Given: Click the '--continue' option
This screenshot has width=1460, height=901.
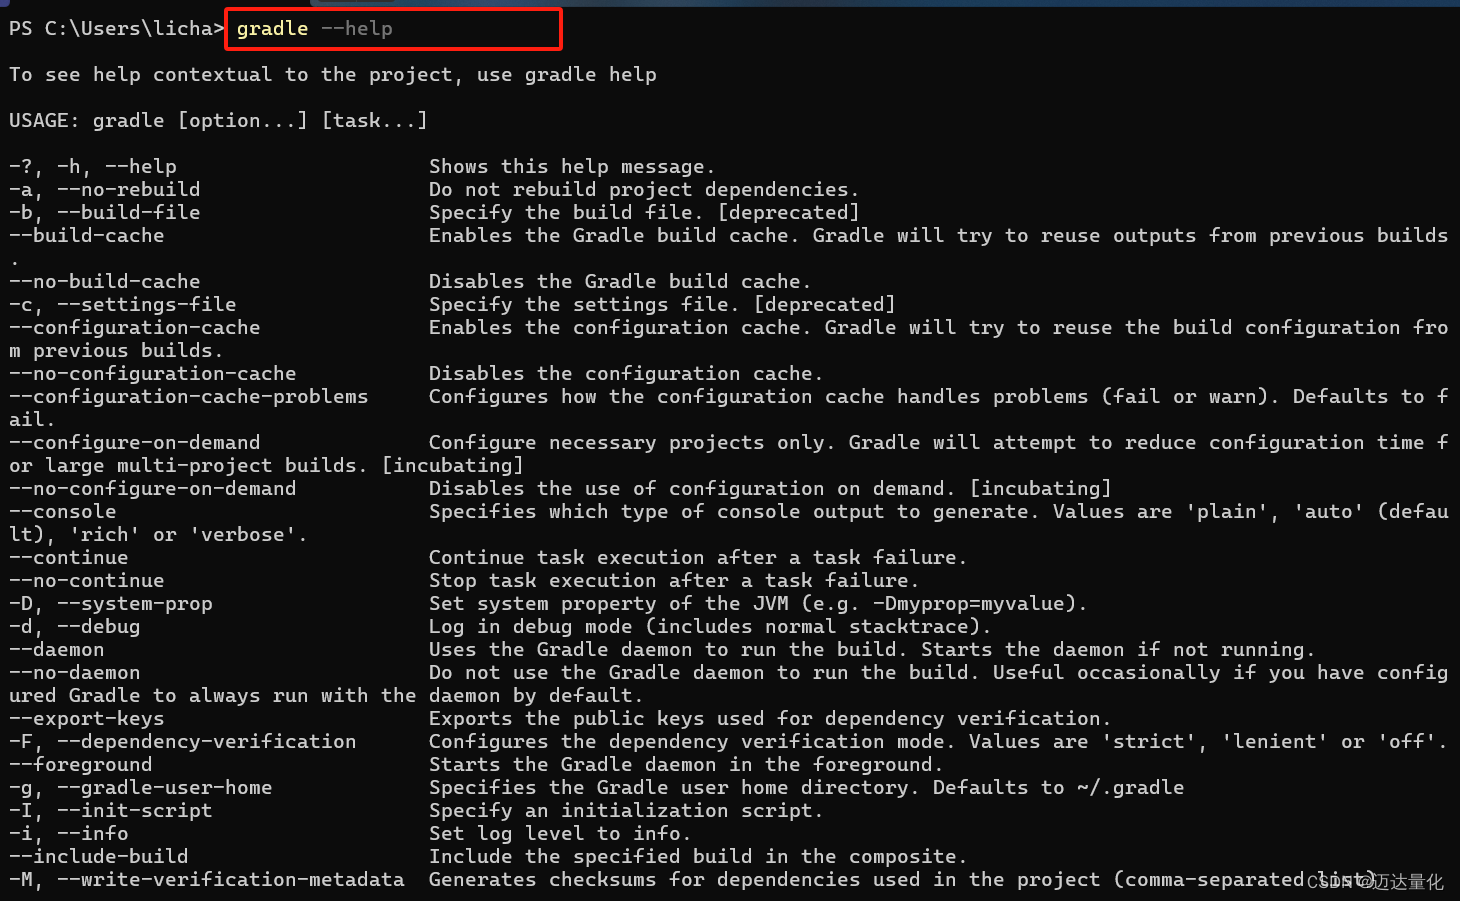Looking at the screenshot, I should tap(69, 558).
